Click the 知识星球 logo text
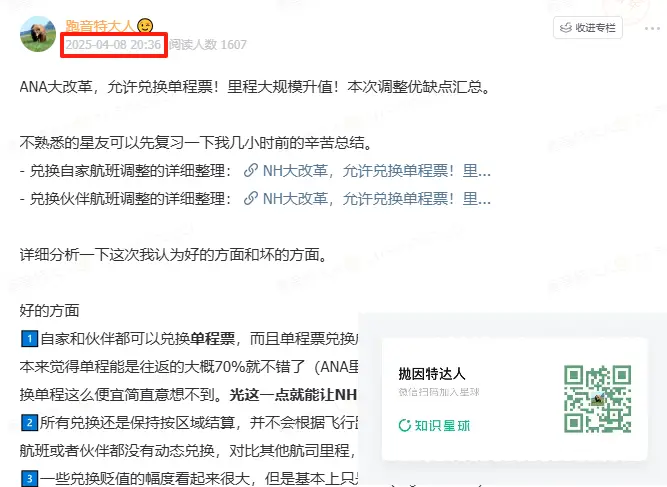 (x=442, y=425)
